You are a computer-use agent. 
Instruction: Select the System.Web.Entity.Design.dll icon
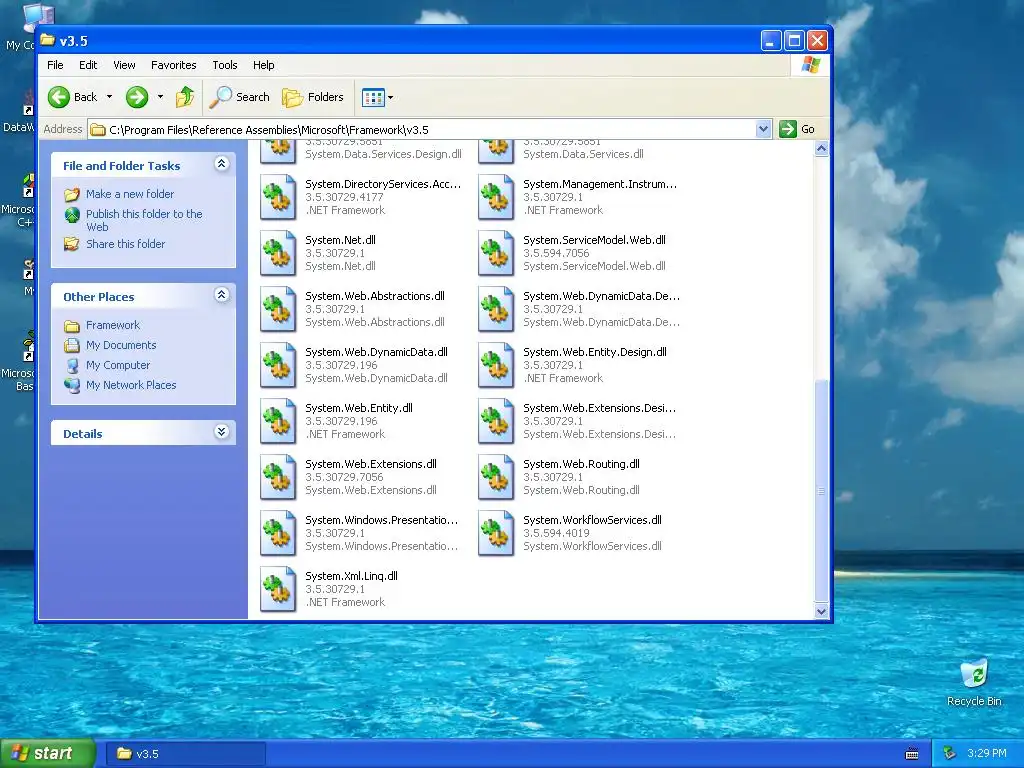point(496,365)
